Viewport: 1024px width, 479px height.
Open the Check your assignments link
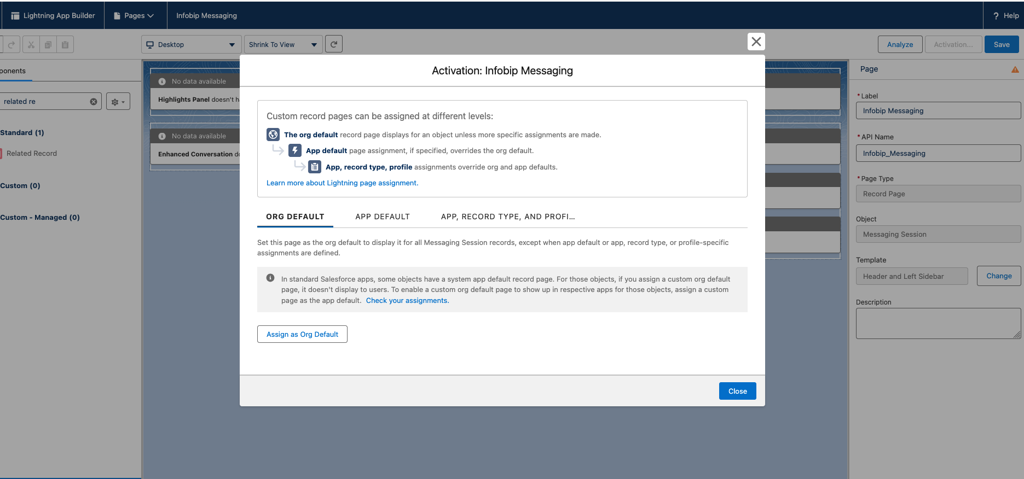[408, 301]
